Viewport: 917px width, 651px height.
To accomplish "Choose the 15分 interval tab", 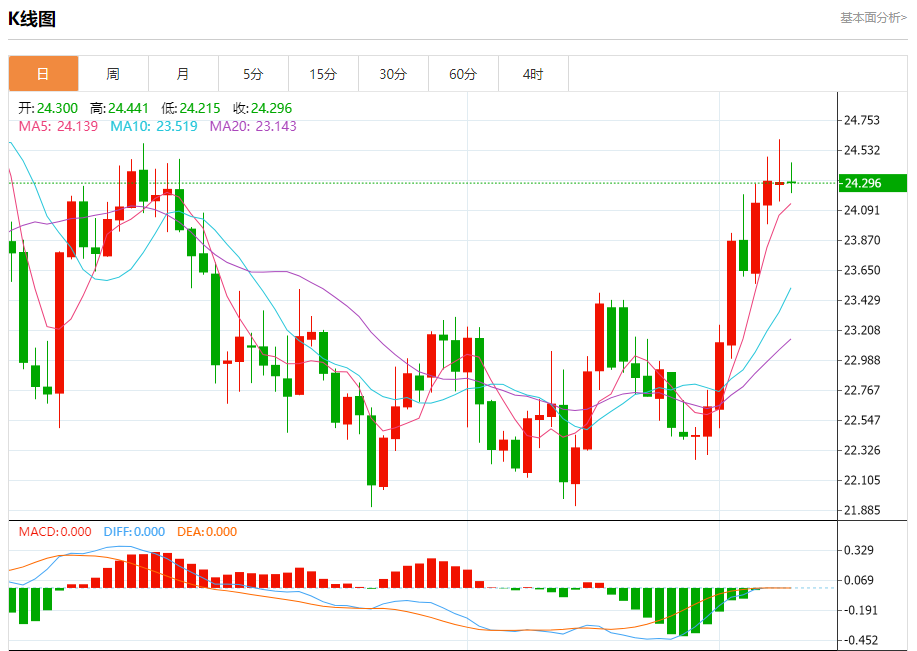I will (x=323, y=74).
